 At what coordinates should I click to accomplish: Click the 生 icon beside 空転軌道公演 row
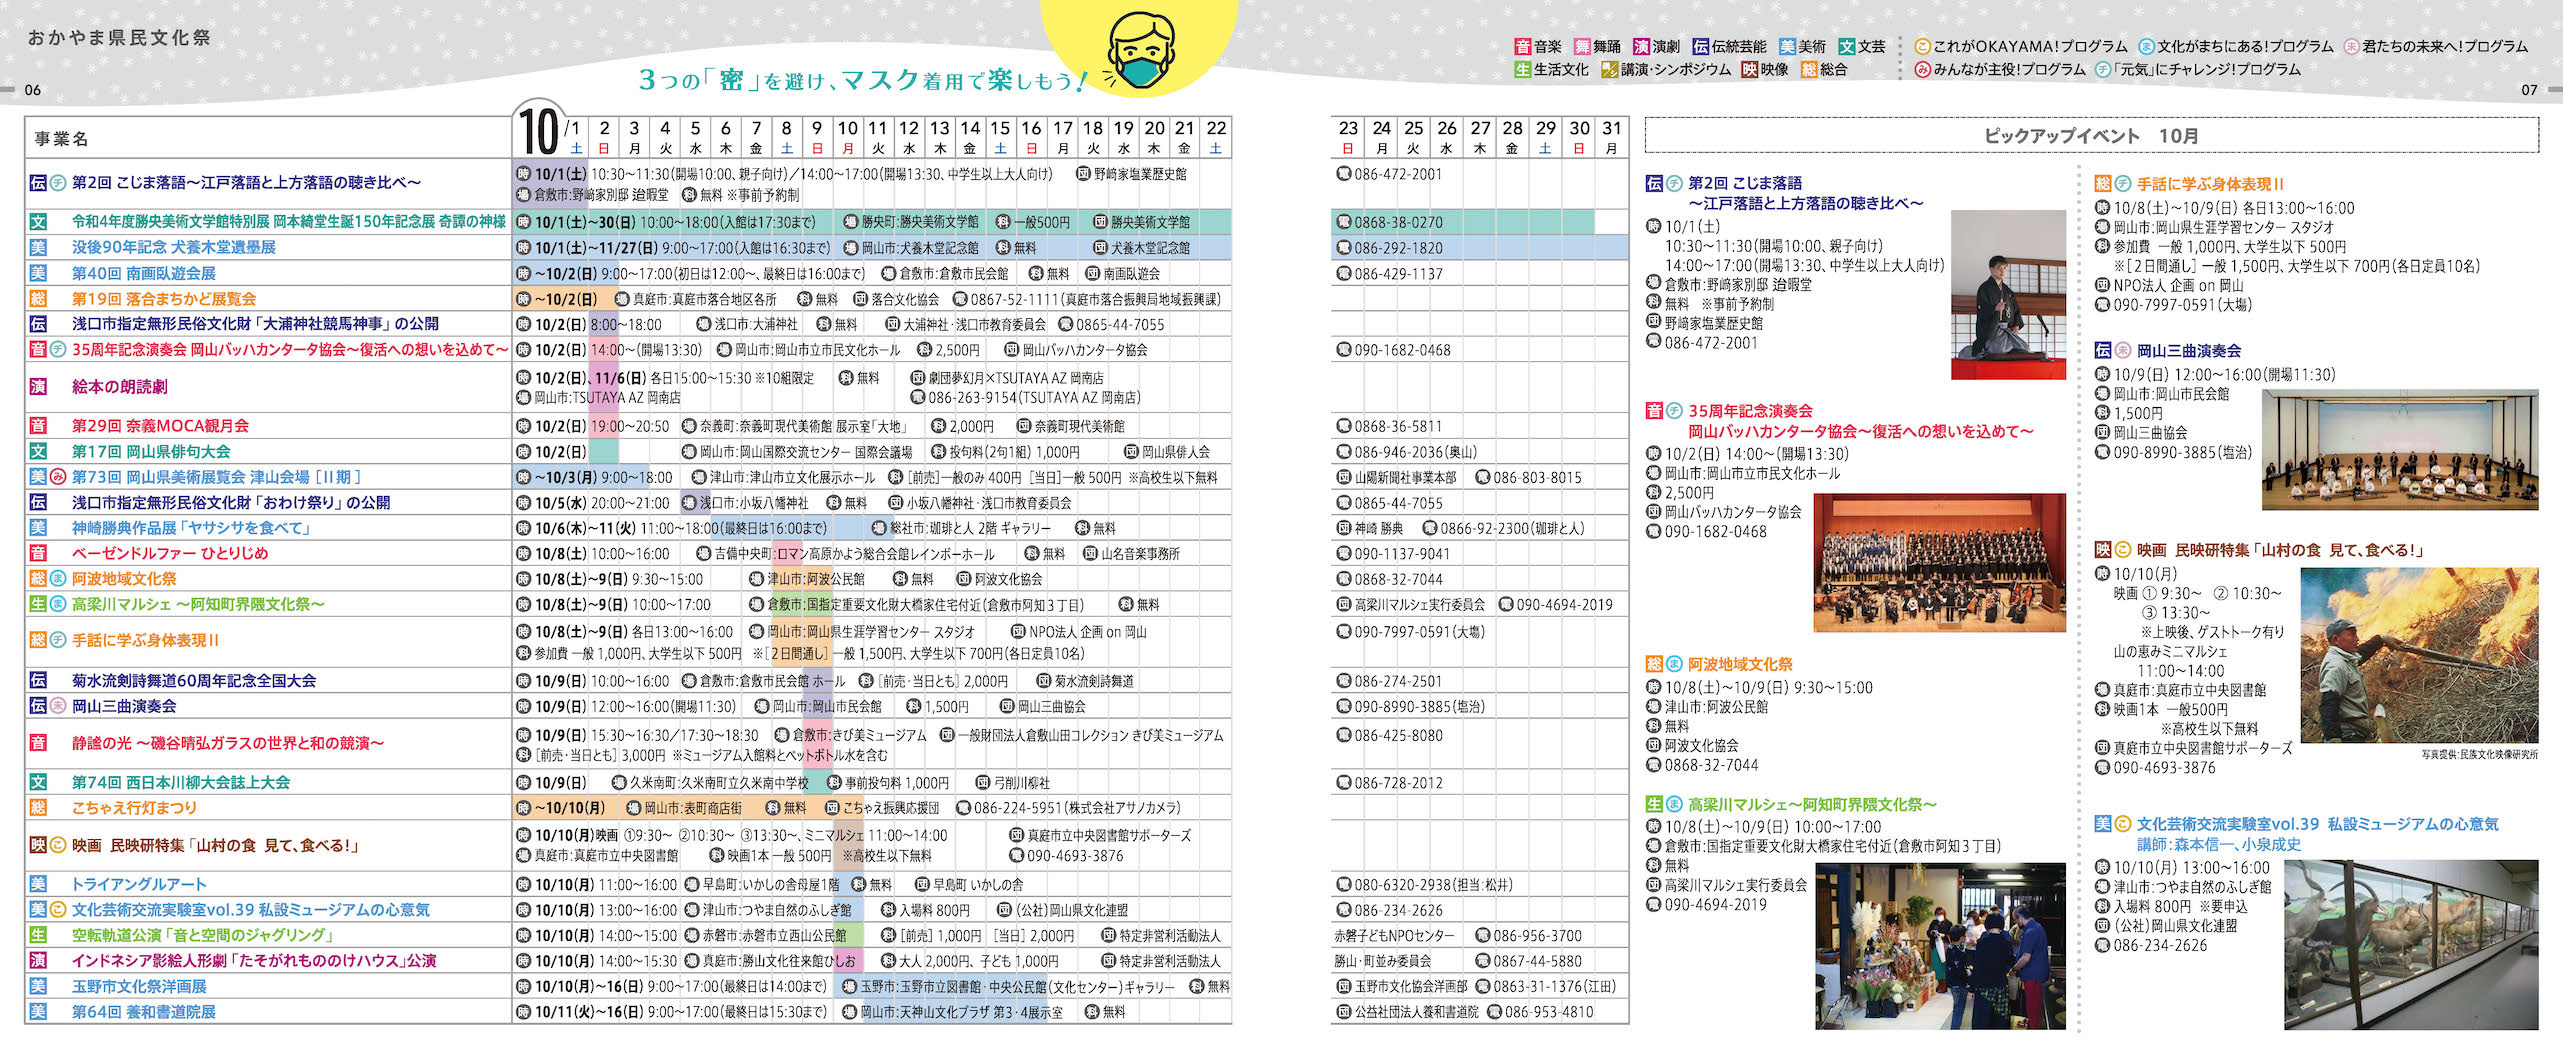click(38, 935)
